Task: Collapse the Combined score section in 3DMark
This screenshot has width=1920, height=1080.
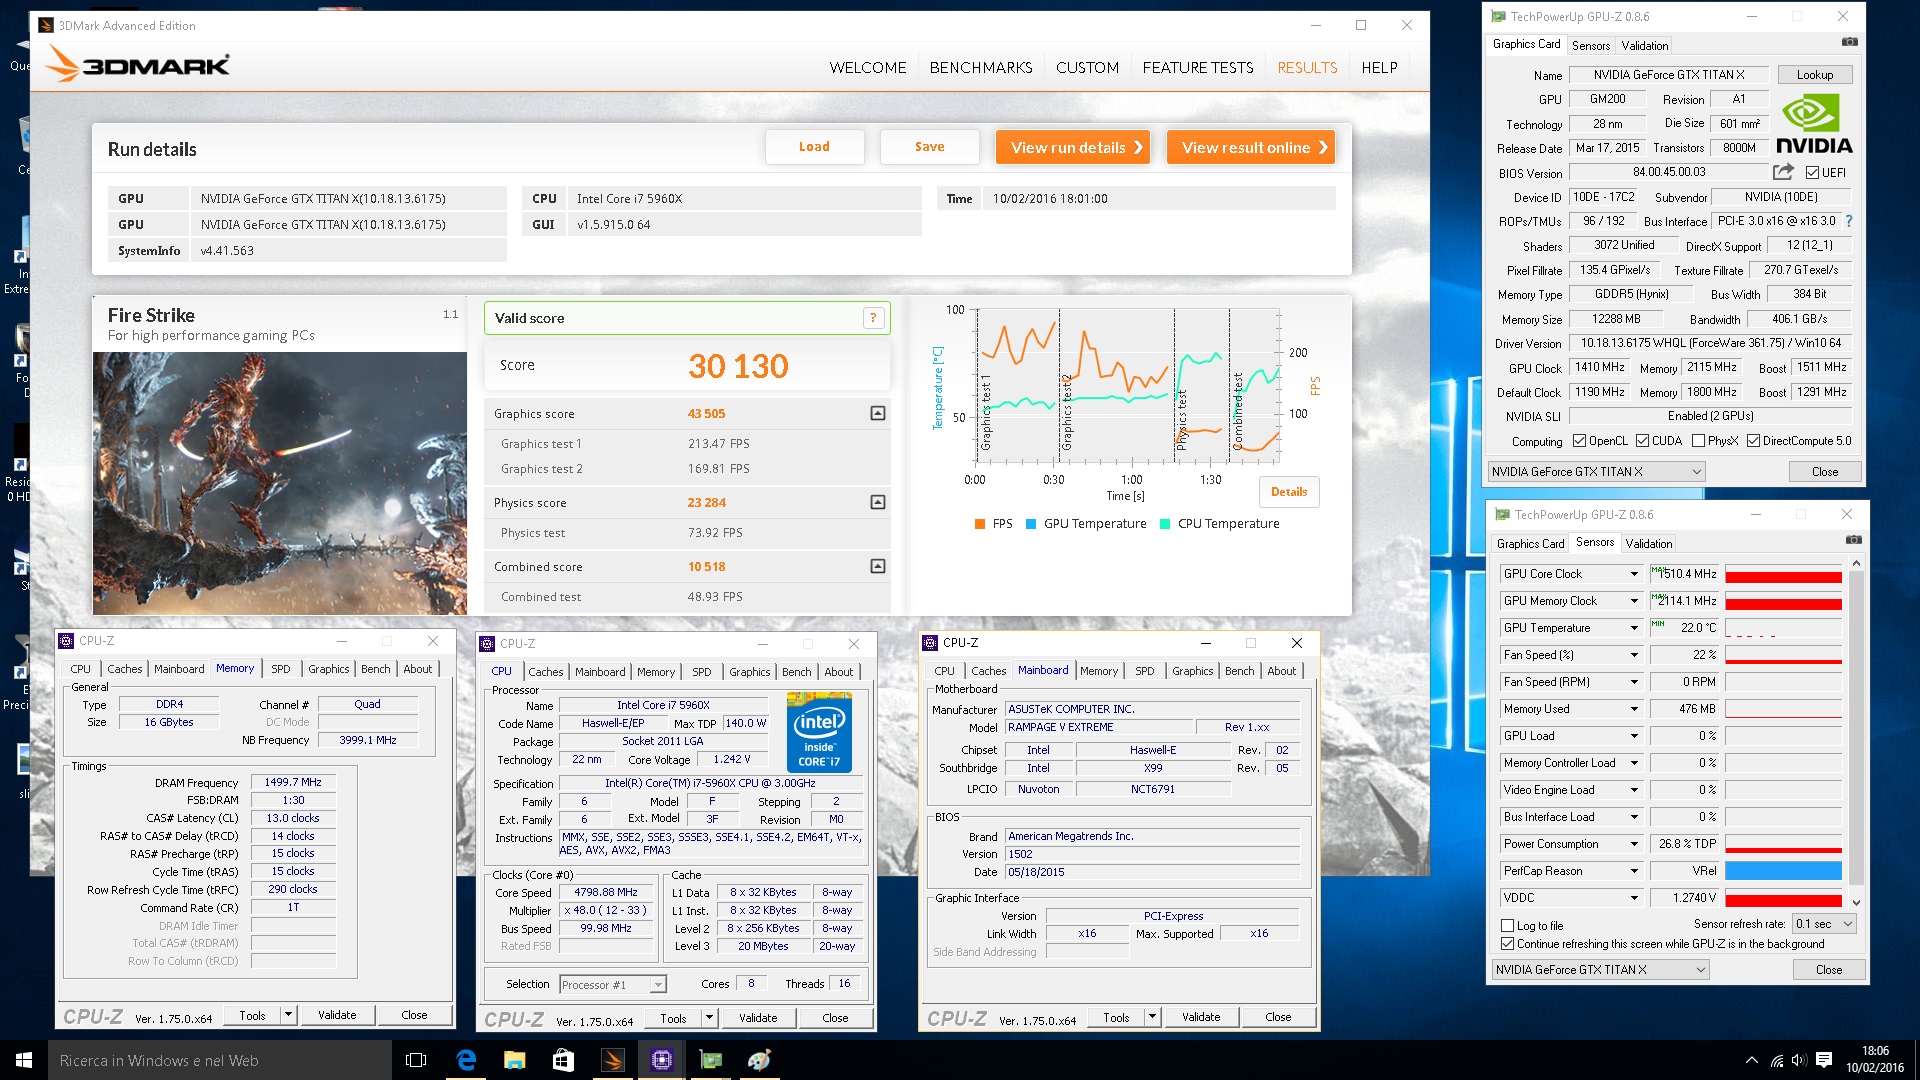Action: (x=877, y=566)
